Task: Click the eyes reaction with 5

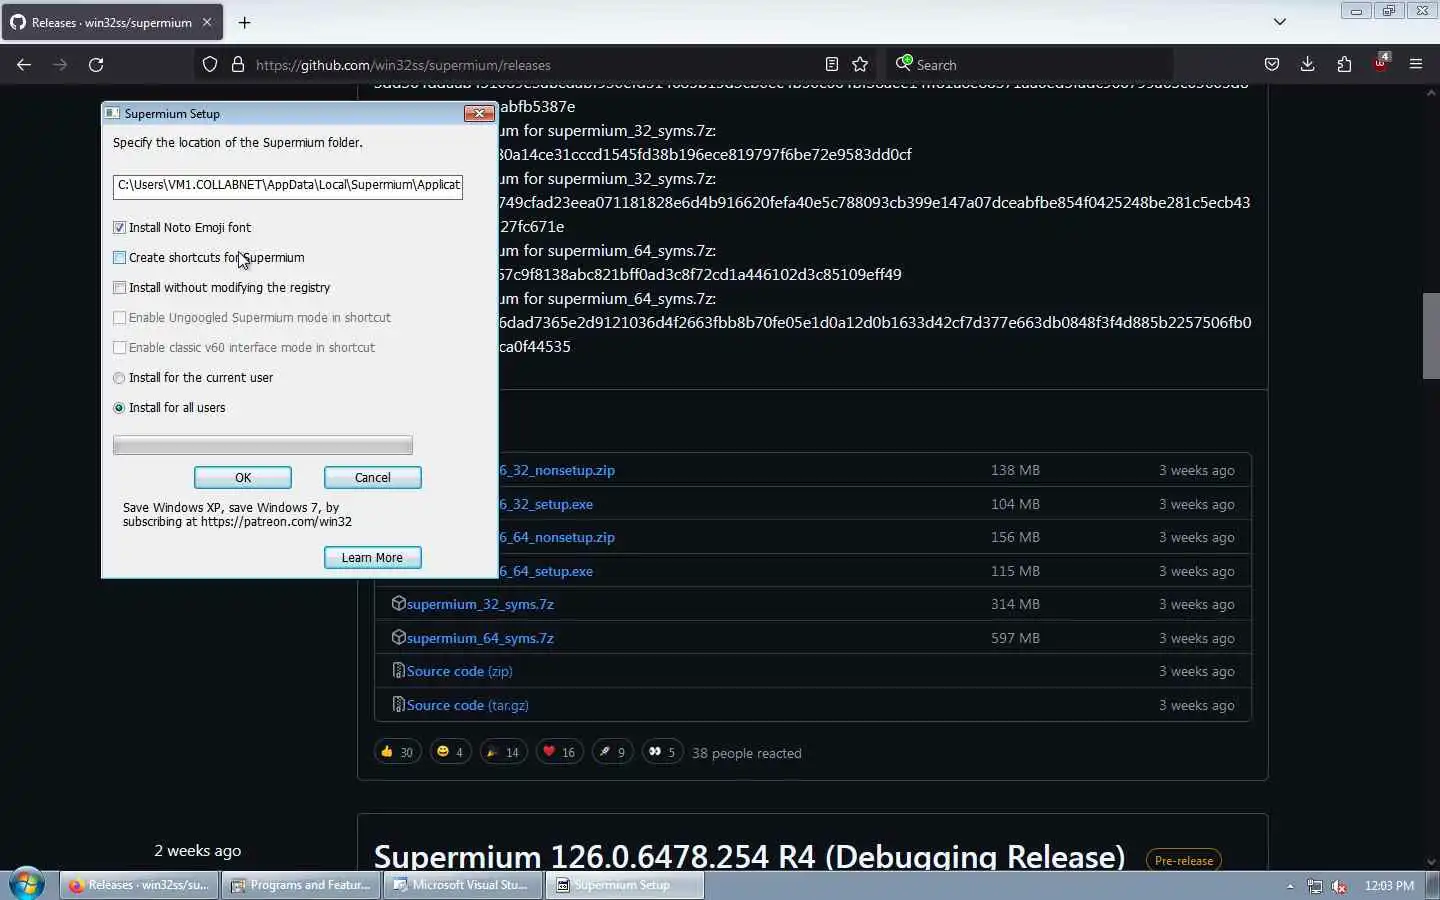Action: tap(662, 752)
